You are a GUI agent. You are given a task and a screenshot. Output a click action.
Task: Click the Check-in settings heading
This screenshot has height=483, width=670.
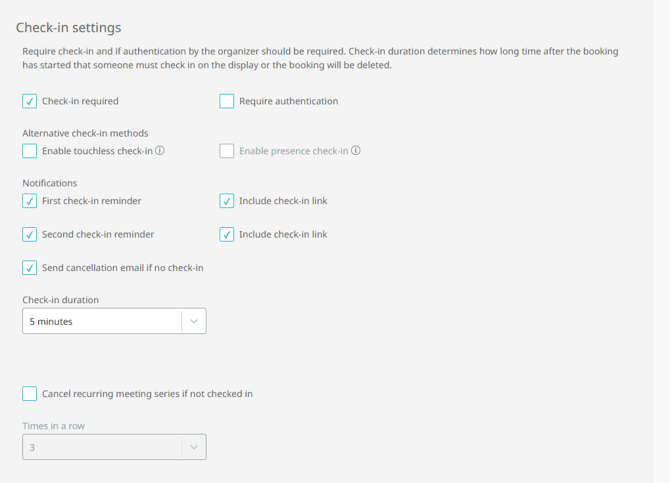tap(68, 28)
